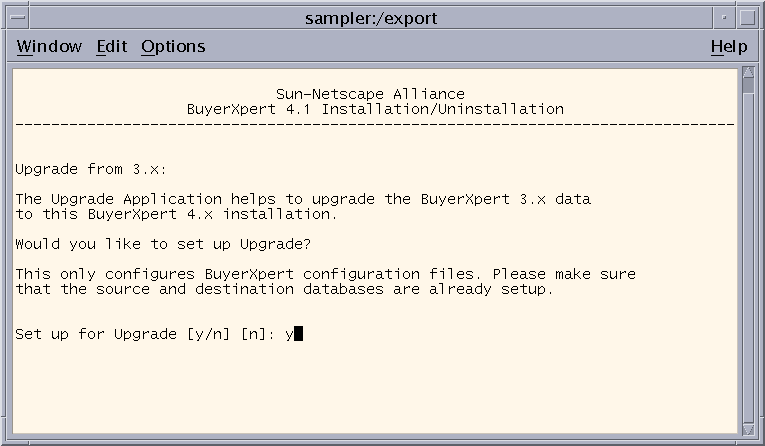Screen dimensions: 765x446
Task: Click the scrollbar up arrow
Action: click(748, 73)
